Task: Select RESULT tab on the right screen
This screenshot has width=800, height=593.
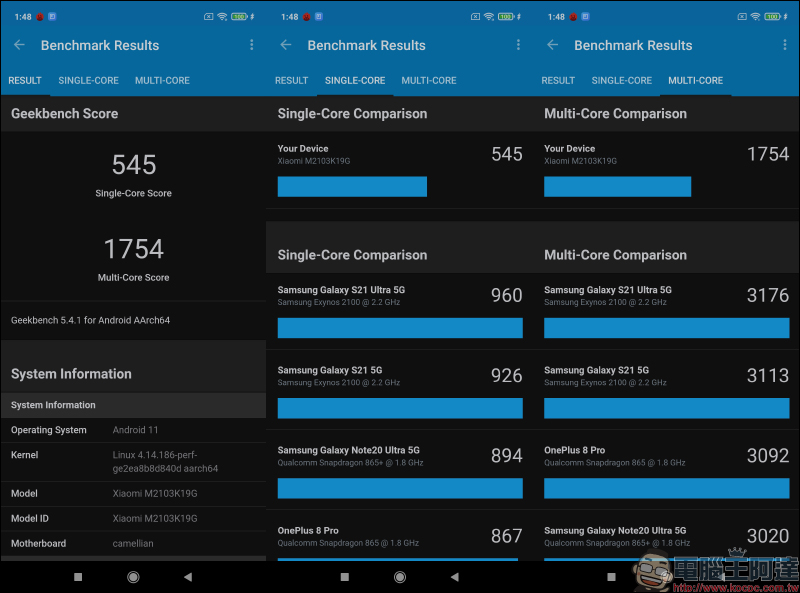Action: coord(558,81)
